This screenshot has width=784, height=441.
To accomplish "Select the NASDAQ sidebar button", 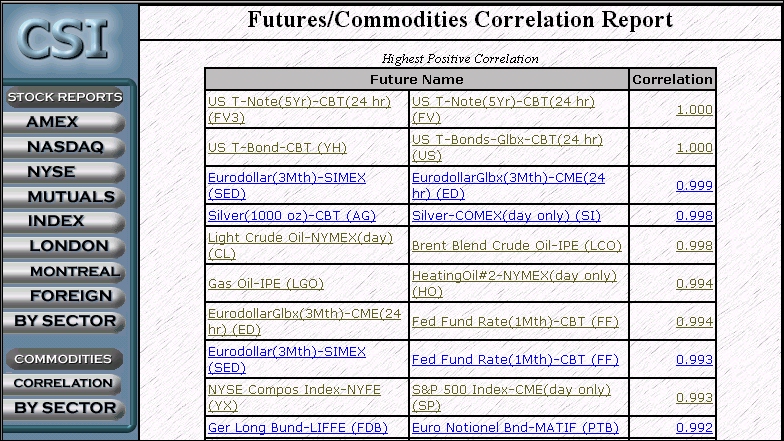I will [x=64, y=147].
